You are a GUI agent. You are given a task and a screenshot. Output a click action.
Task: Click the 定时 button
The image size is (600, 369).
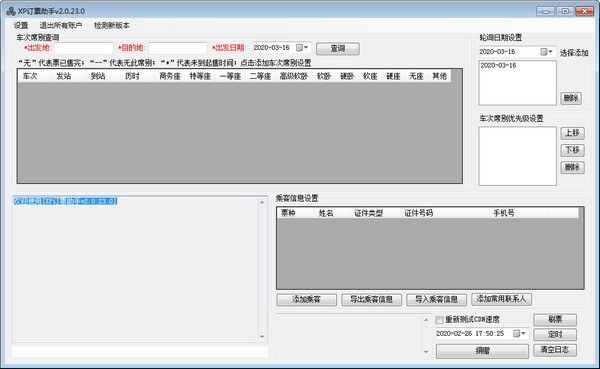click(555, 335)
